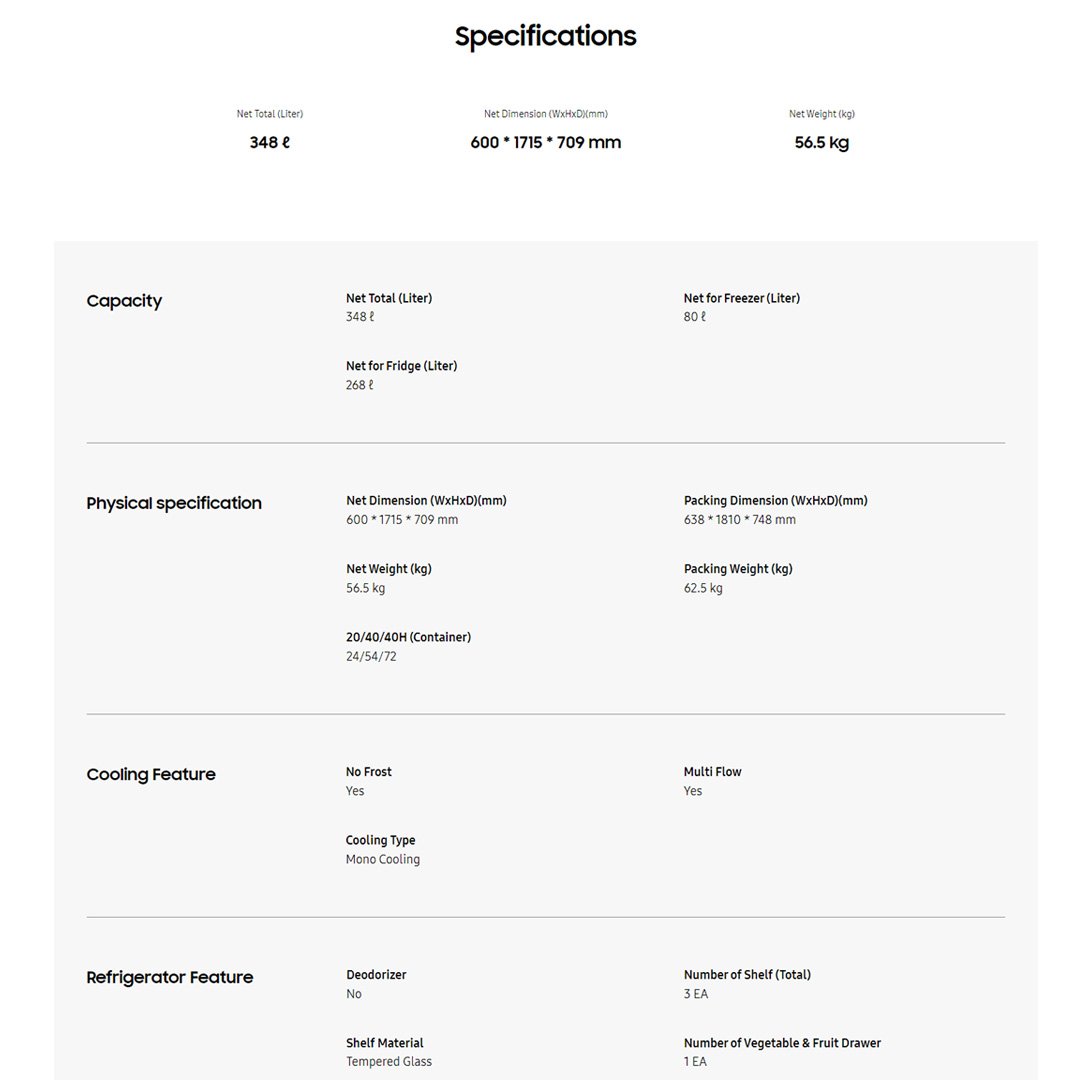Click the Packing Dimension (WxHxD)(mm) label
This screenshot has height=1080, width=1080.
coord(775,500)
